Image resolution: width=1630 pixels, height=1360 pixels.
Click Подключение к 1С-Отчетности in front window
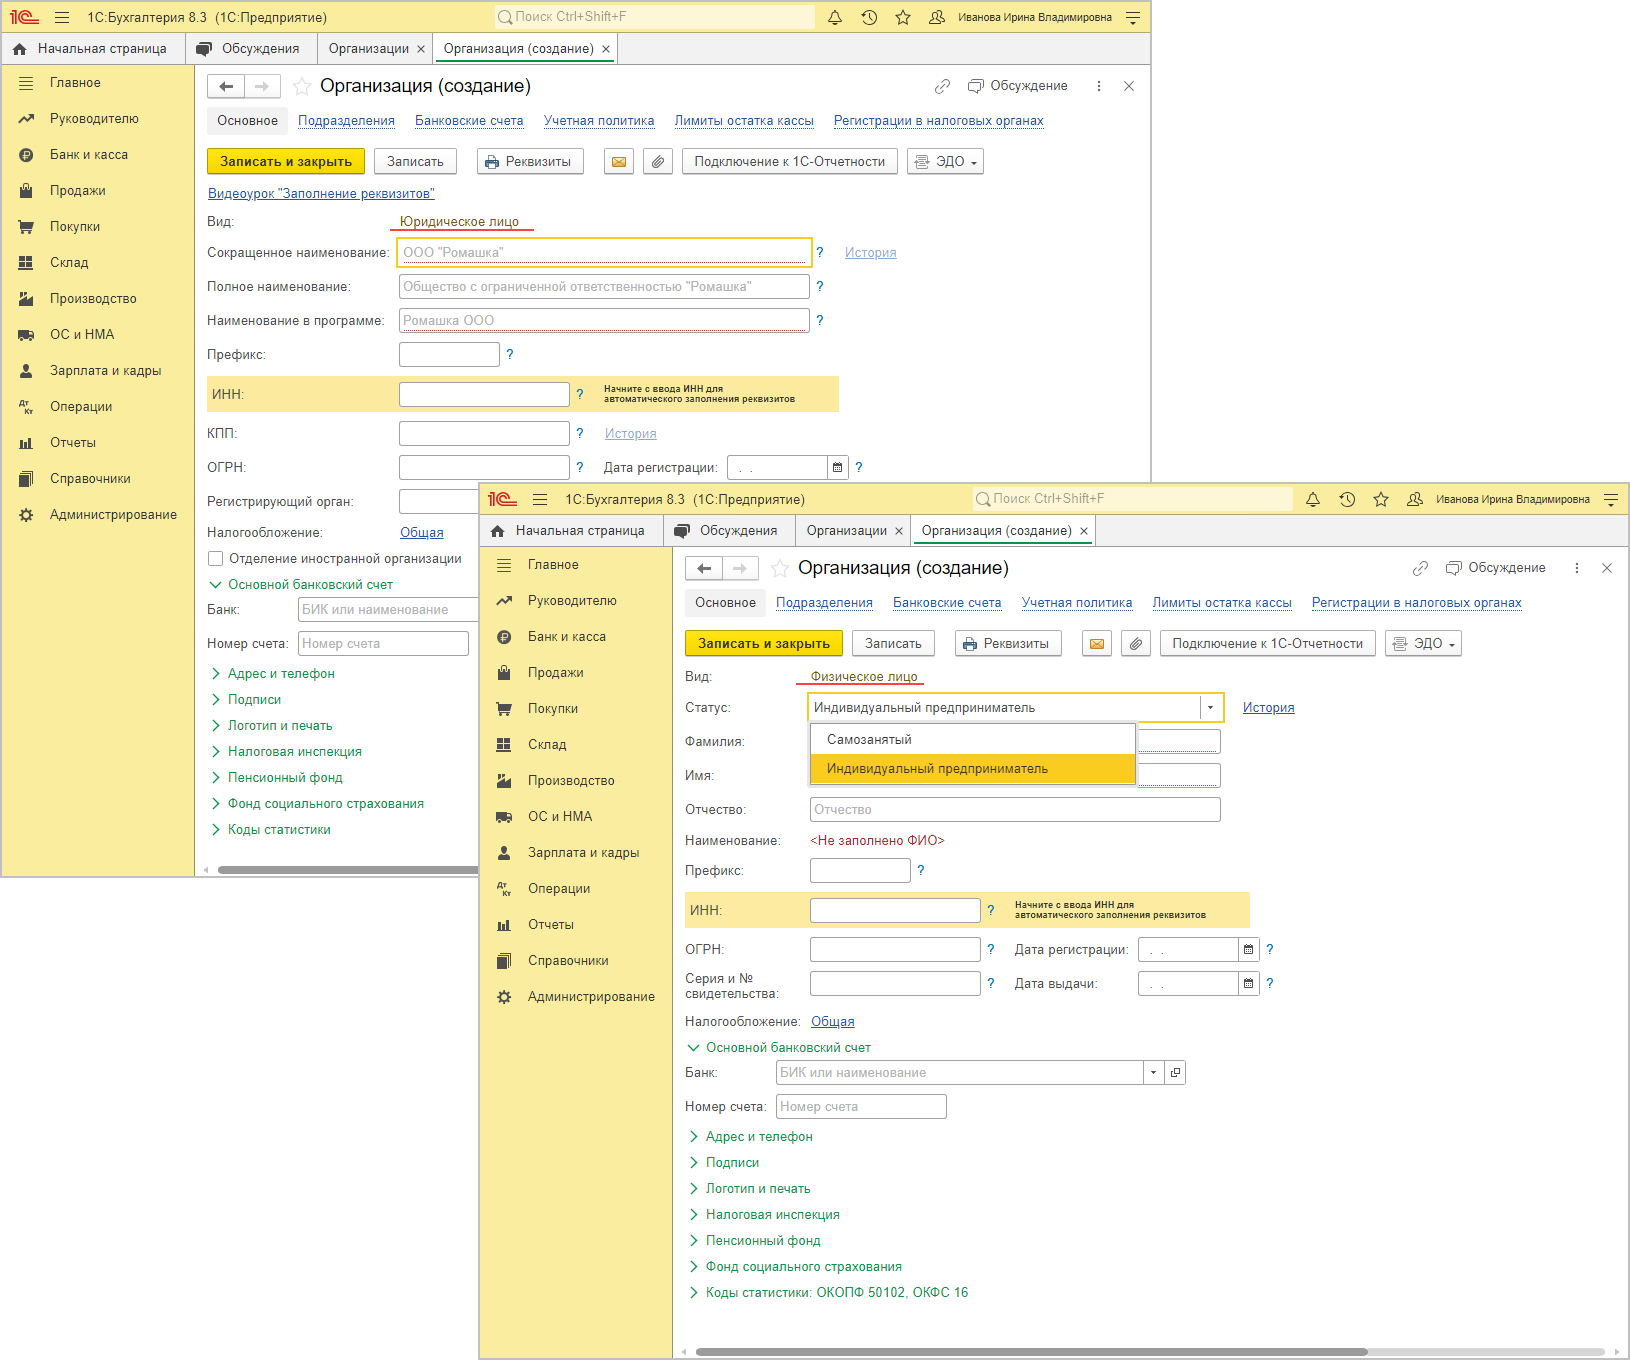1267,643
